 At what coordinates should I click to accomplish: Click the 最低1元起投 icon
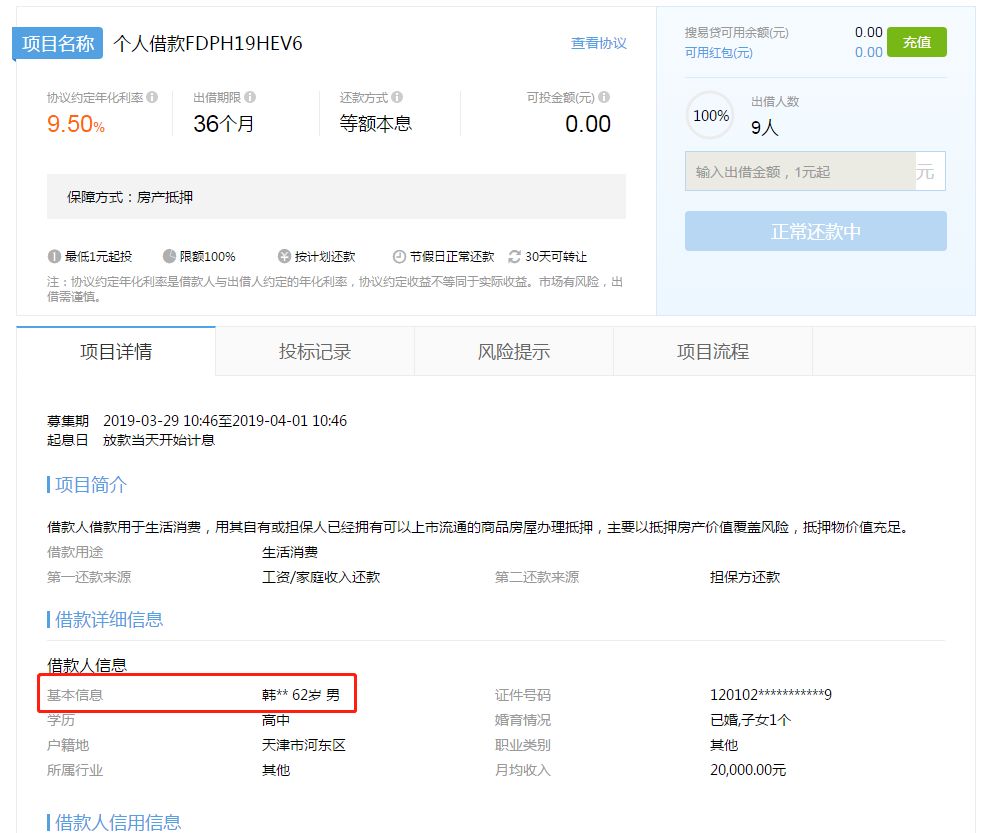(x=54, y=257)
